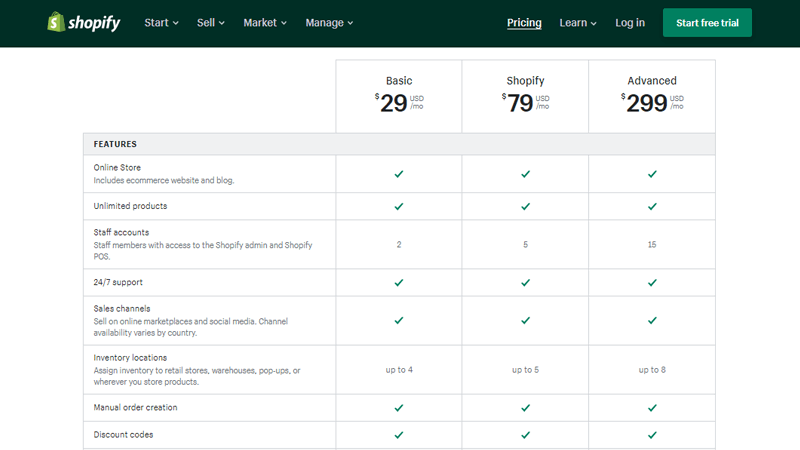Image resolution: width=800 pixels, height=450 pixels.
Task: Click Online Store checkmark under Shopify
Action: tap(526, 174)
